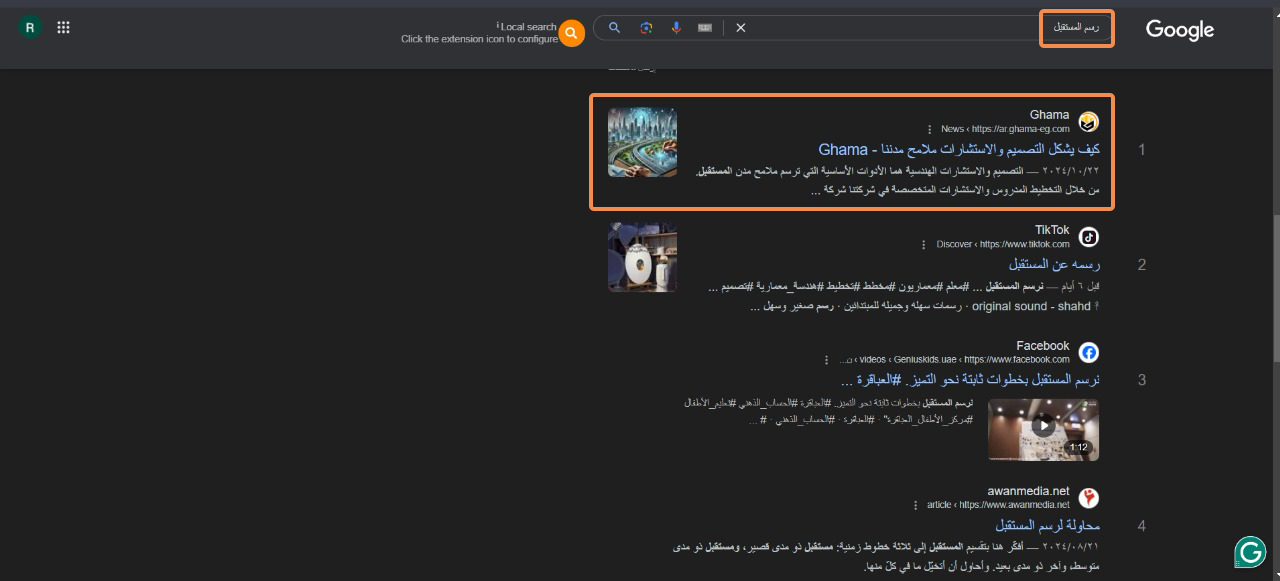
Task: Search by image with Google Lens
Action: tap(646, 28)
